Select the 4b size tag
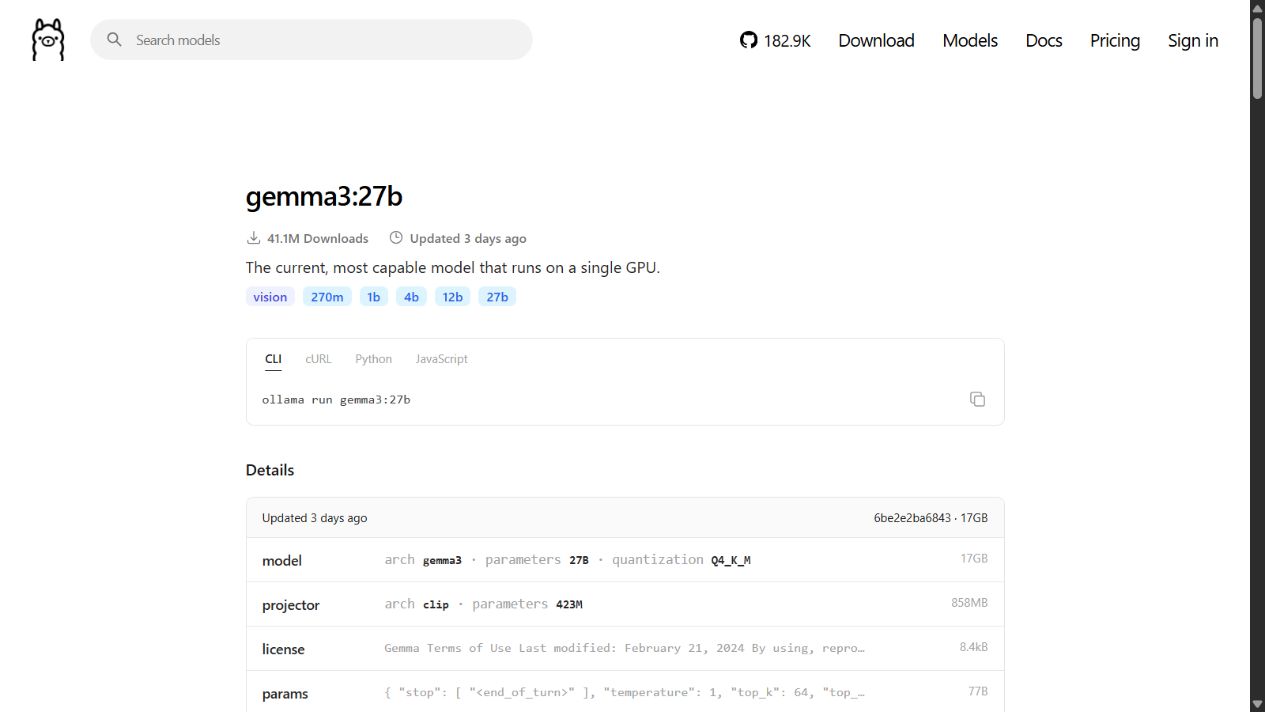The image size is (1265, 712). point(411,297)
